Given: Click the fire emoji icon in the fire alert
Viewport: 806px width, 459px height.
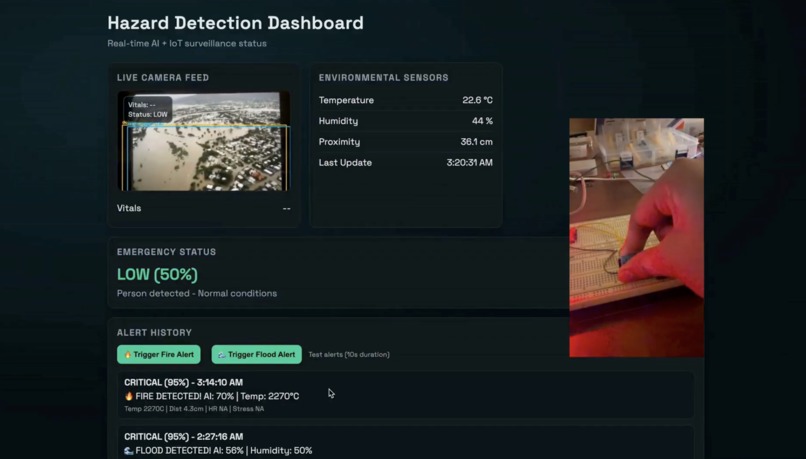Looking at the screenshot, I should [129, 396].
